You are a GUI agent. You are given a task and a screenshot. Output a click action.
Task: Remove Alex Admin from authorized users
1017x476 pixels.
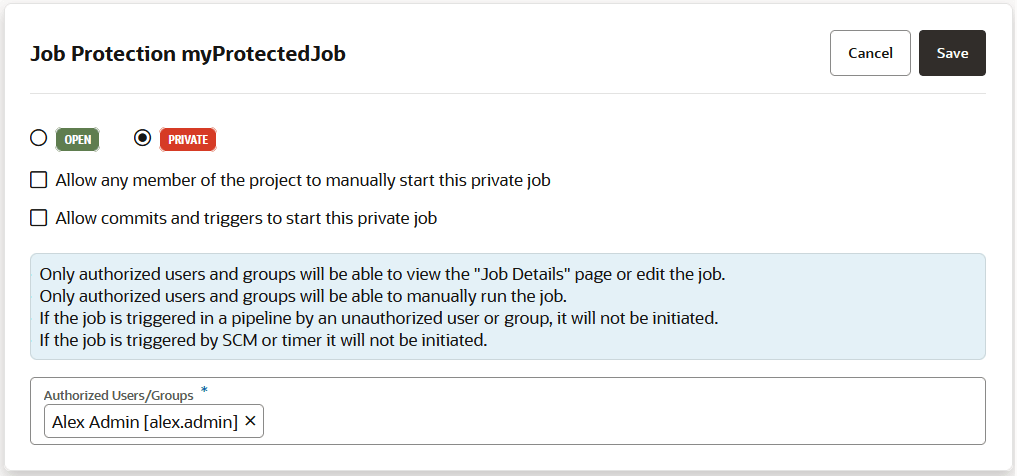(x=250, y=422)
